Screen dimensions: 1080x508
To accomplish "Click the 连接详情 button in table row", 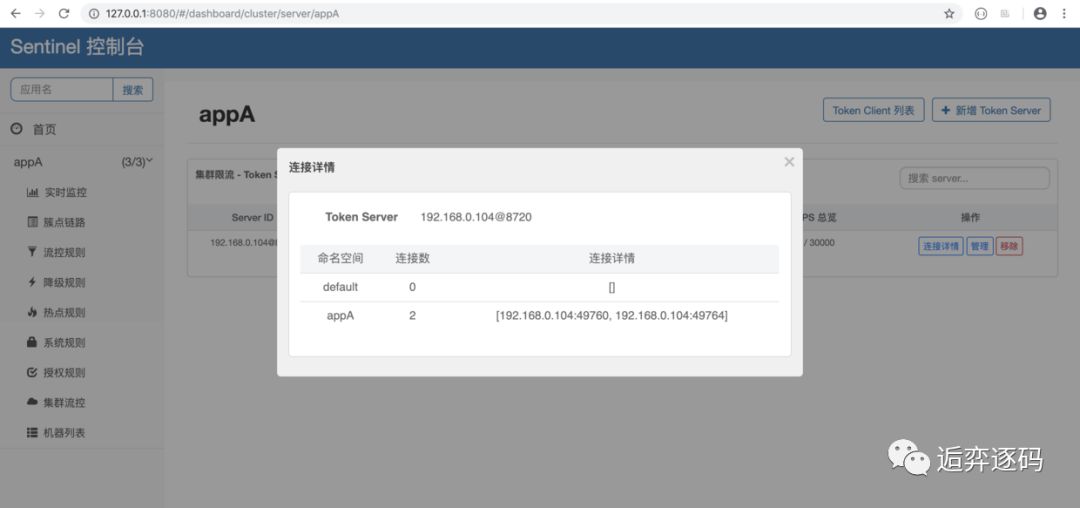I will [940, 246].
